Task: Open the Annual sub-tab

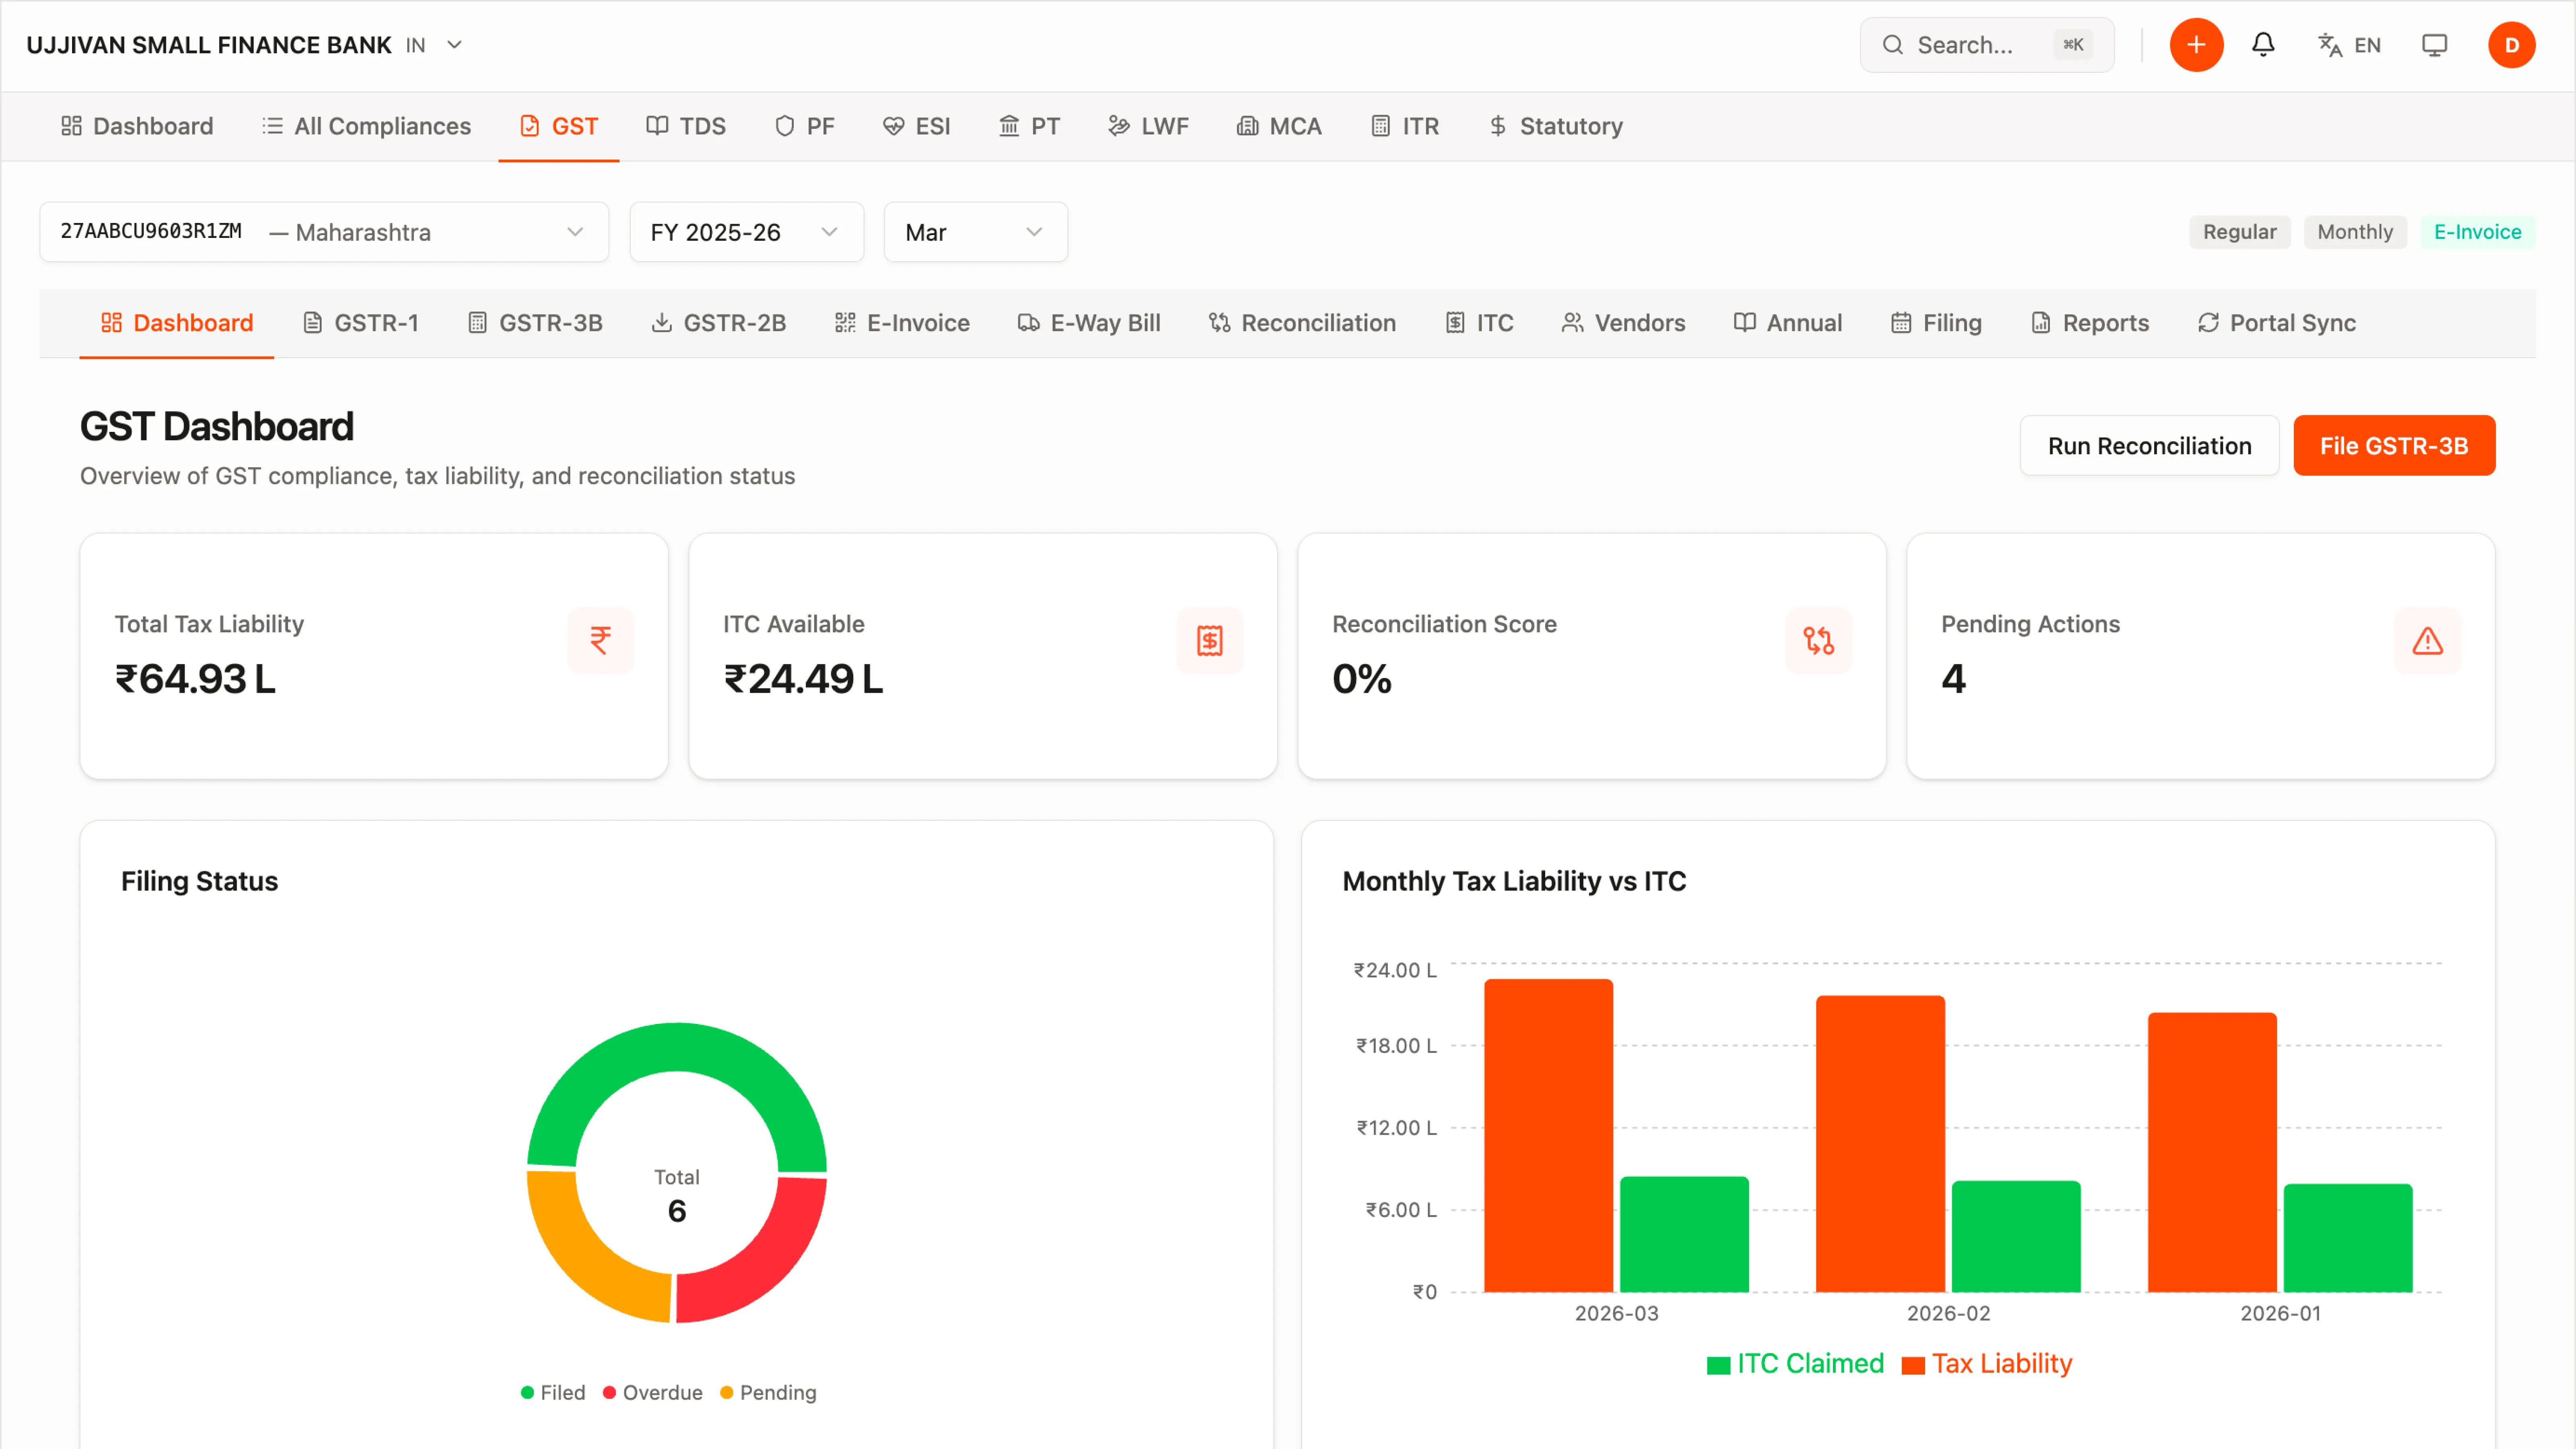Action: tap(1788, 323)
